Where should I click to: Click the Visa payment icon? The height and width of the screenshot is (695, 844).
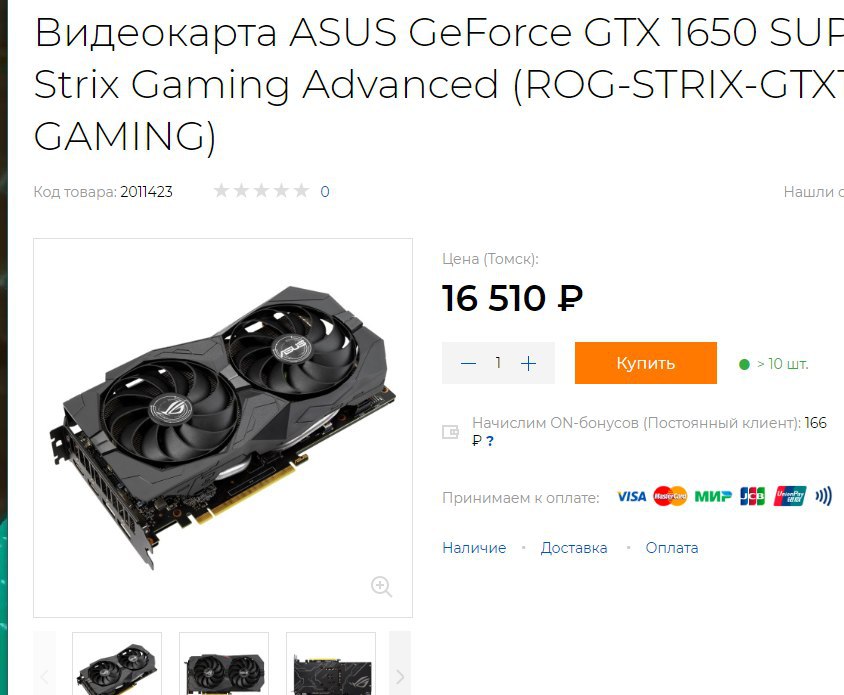click(631, 496)
